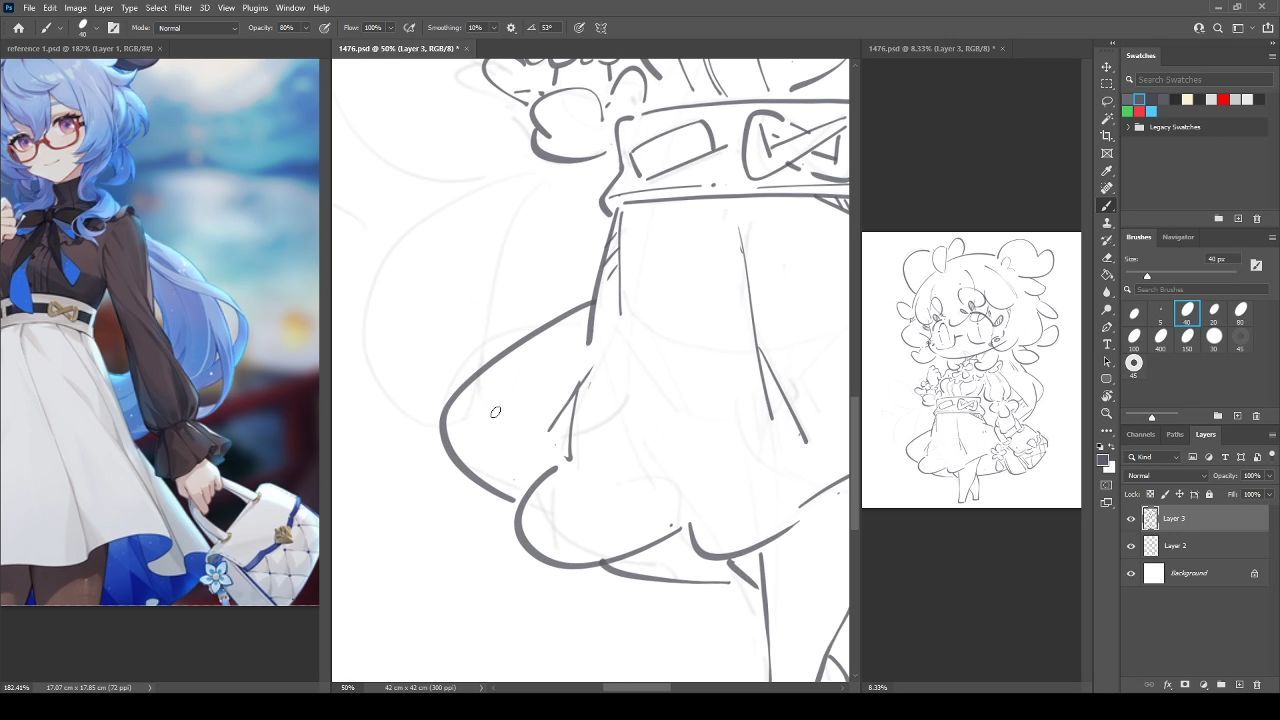Screen dimensions: 1280x720
Task: Toggle lock transparent pixels
Action: [x=1150, y=494]
